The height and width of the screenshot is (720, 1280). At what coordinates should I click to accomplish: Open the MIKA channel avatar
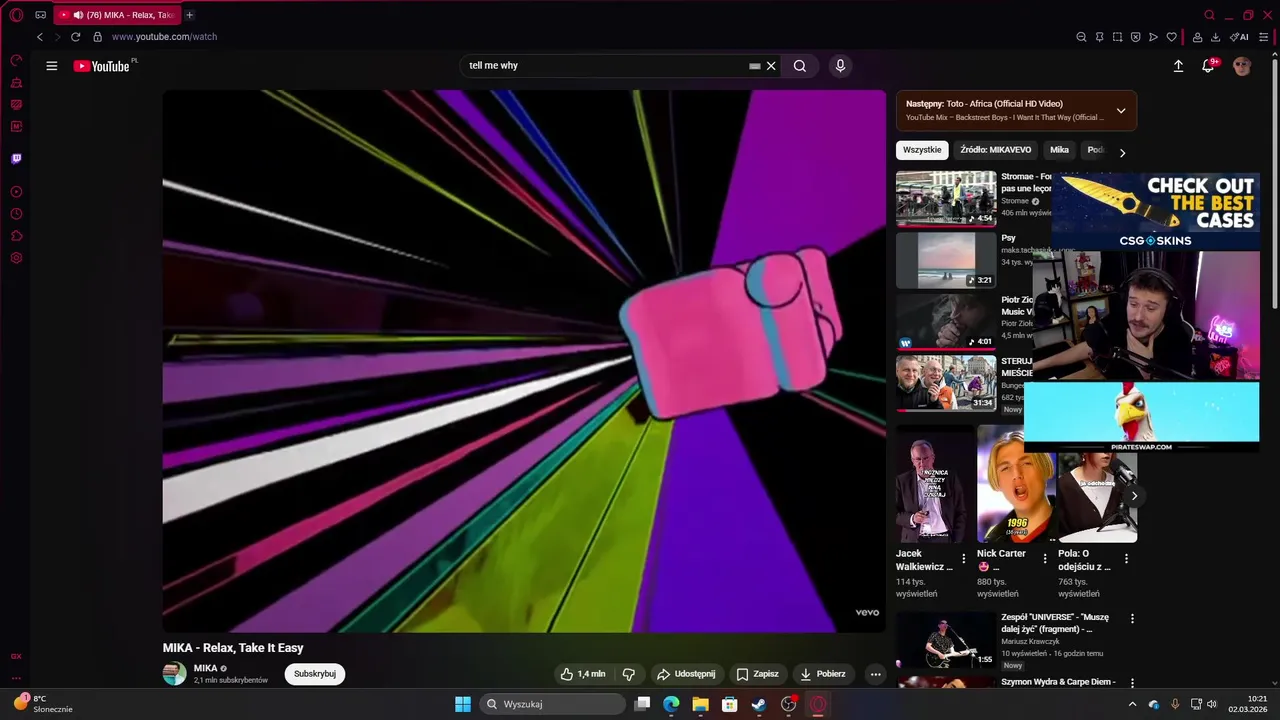[175, 674]
